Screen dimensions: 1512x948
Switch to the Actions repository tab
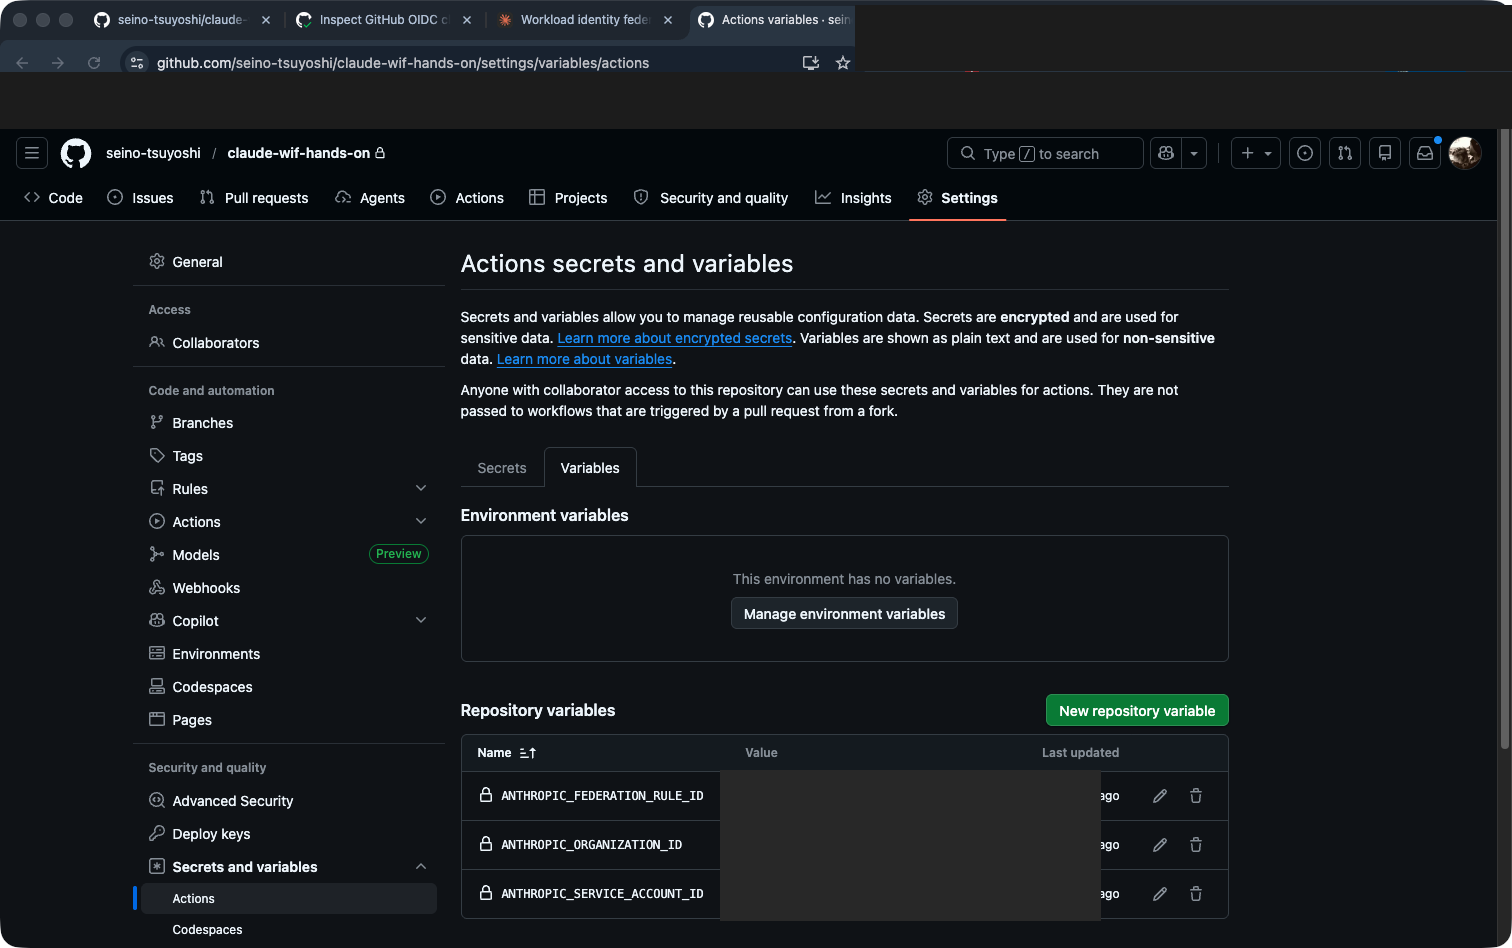tap(467, 198)
